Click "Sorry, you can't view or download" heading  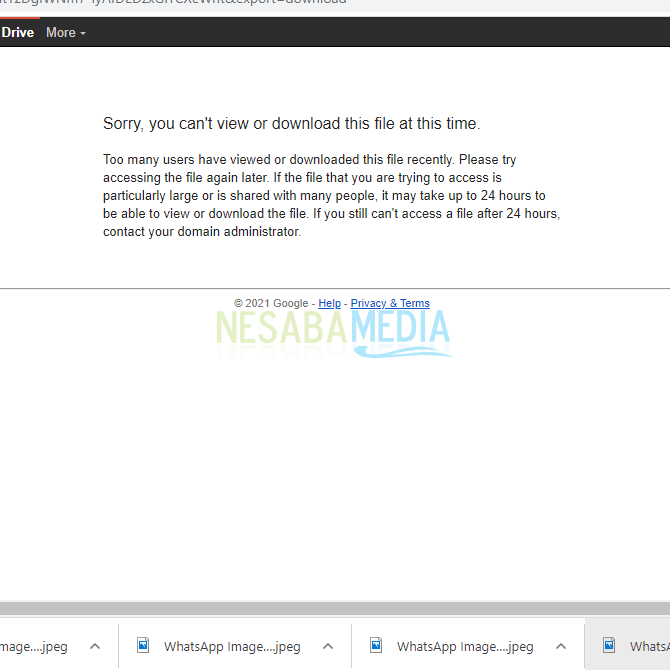click(x=291, y=123)
